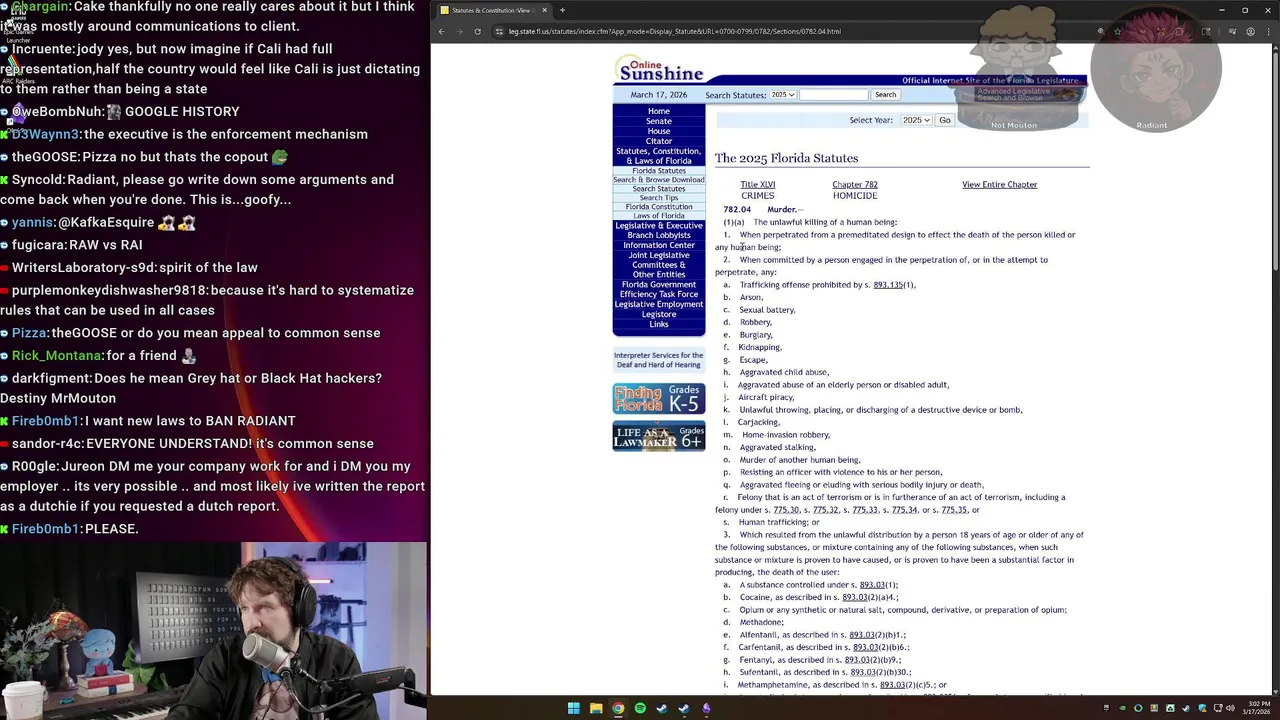The height and width of the screenshot is (720, 1280).
Task: Open Legislative Employment in the sidebar
Action: [659, 304]
